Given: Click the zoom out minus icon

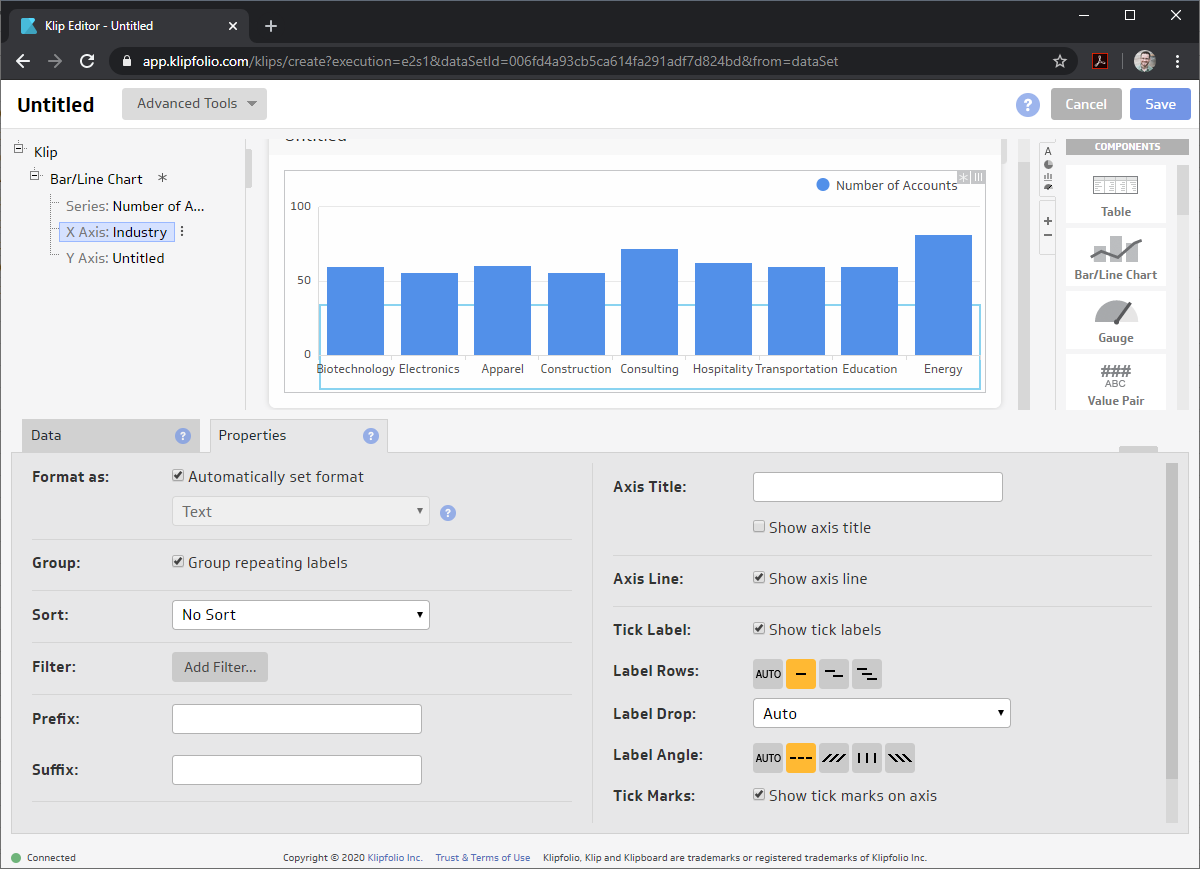Looking at the screenshot, I should 1048,235.
